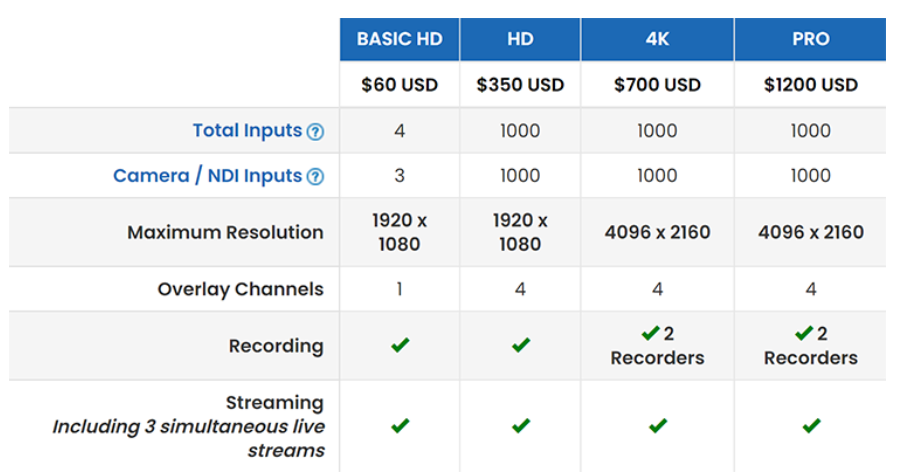Click Camera / NDI Inputs 1000 in PRO column

tap(811, 176)
